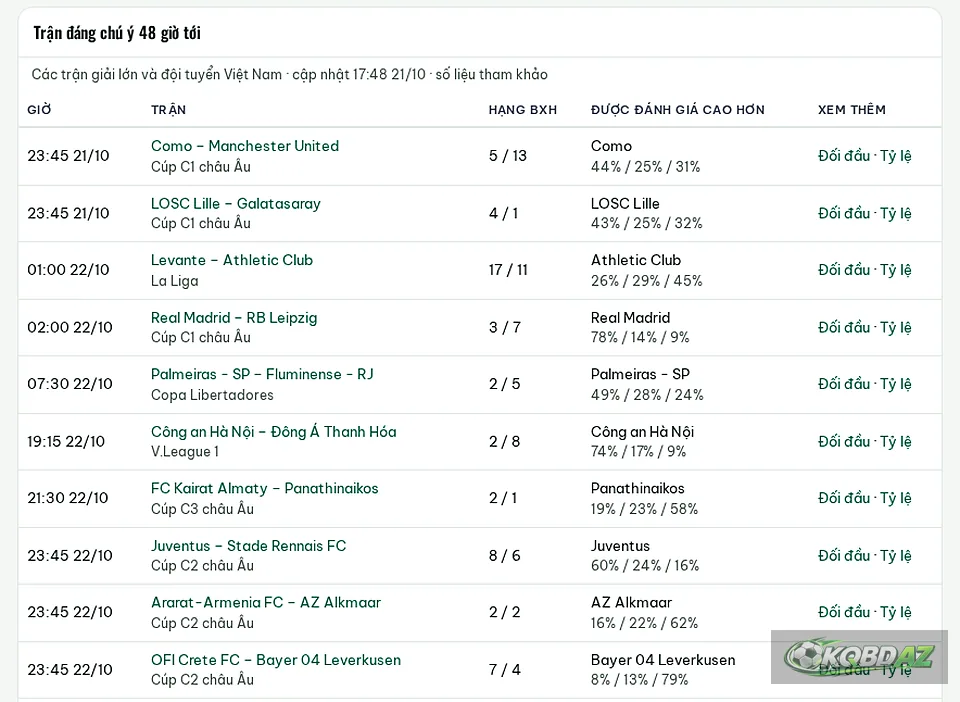The image size is (960, 702).
Task: Click "Đối đầu" in the Juventus row
Action: 844,555
